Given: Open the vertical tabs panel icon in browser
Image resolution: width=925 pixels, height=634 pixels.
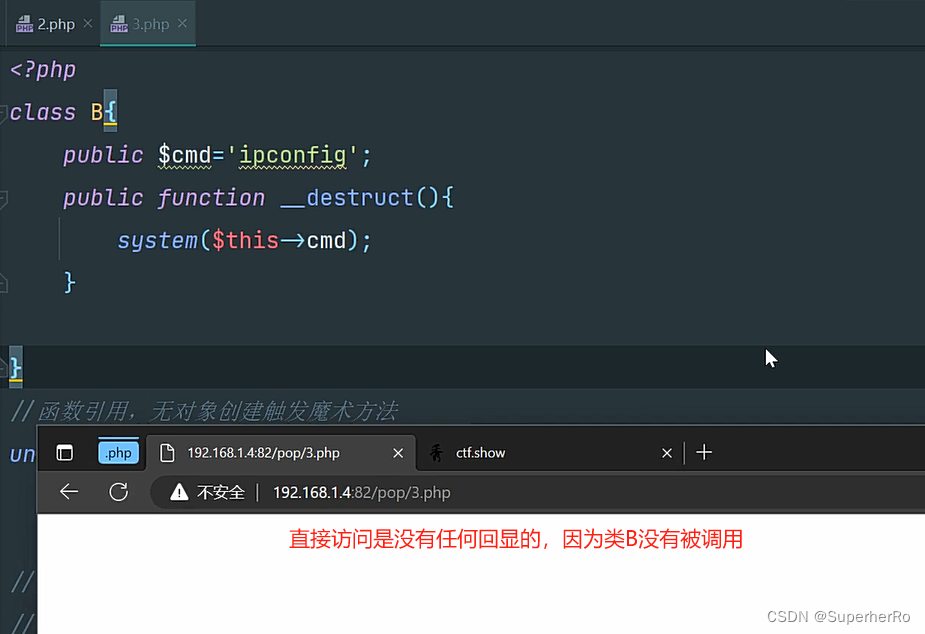Looking at the screenshot, I should pos(64,452).
